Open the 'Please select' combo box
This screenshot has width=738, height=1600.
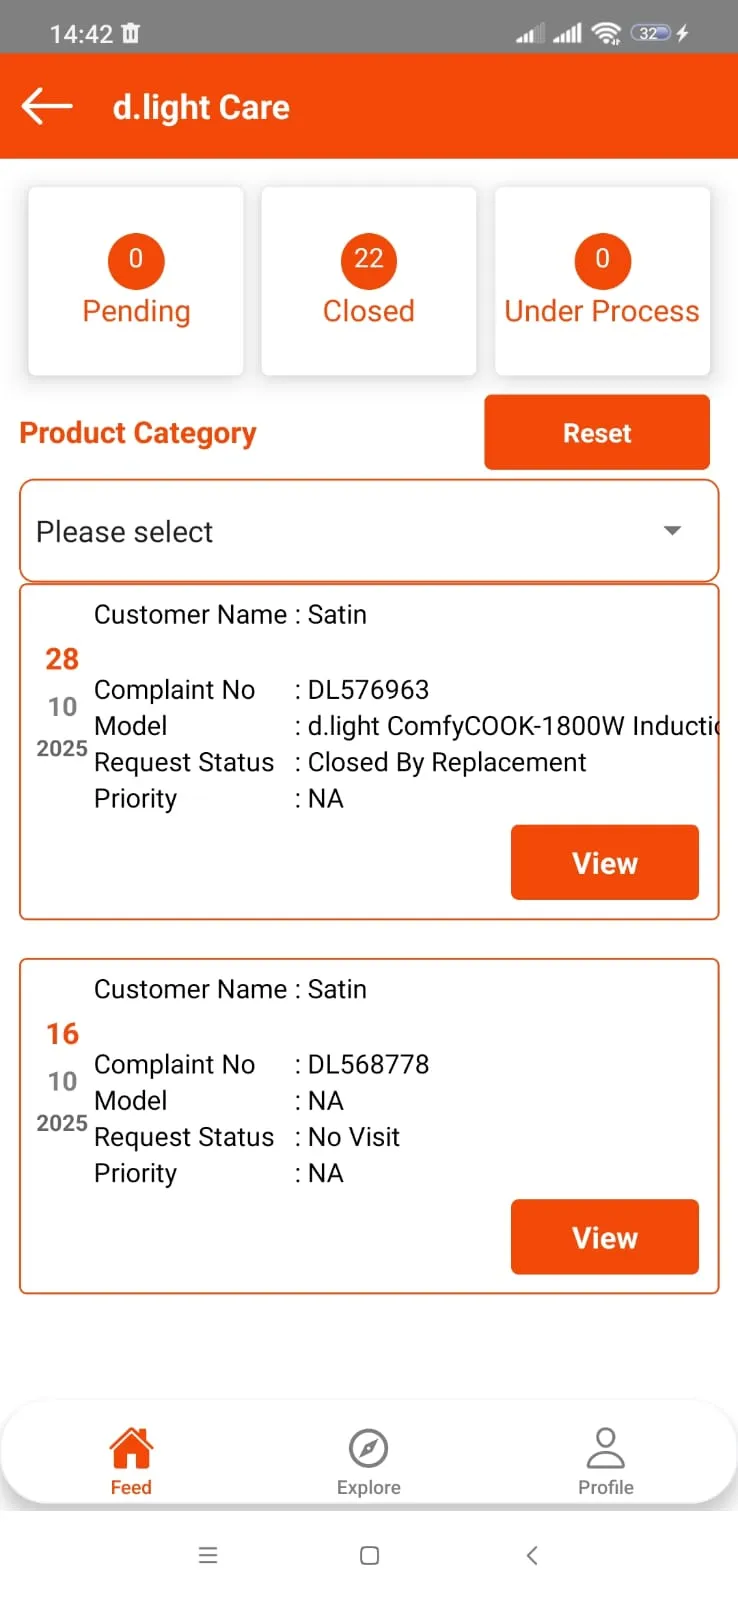[x=369, y=531]
